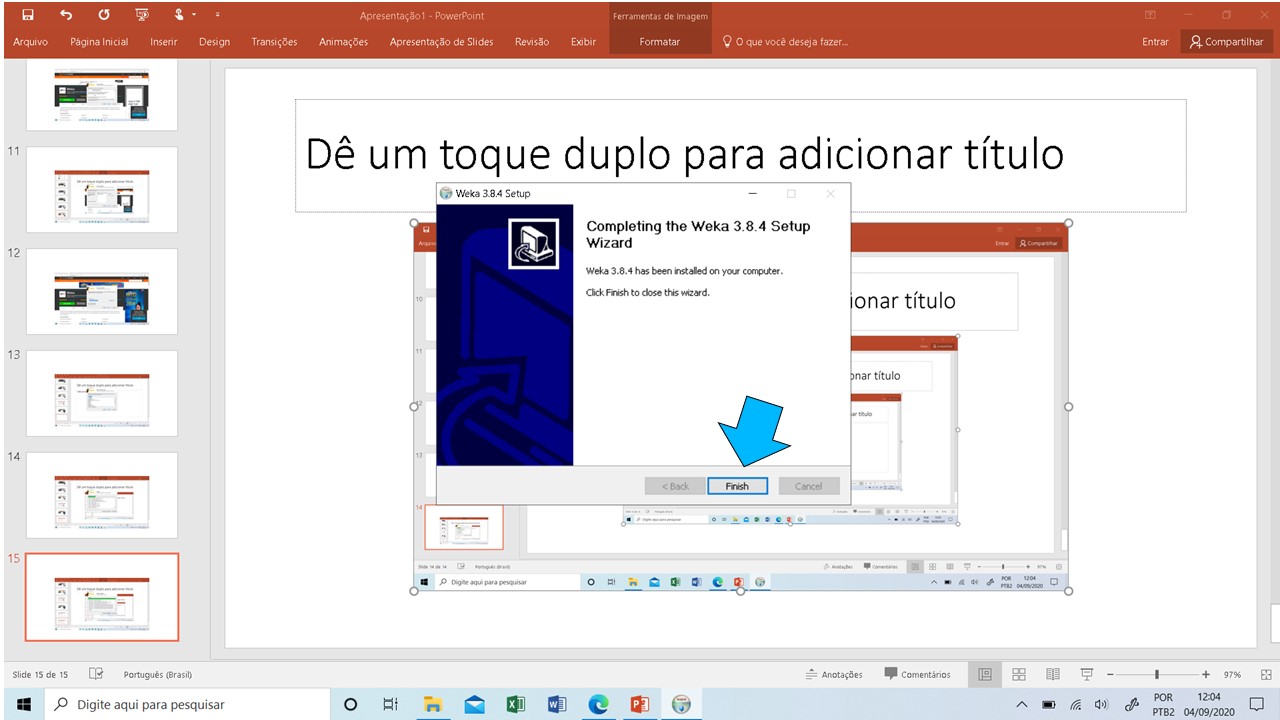Go to Transições tab
Screen dimensions: 1280x720
pyautogui.click(x=274, y=42)
